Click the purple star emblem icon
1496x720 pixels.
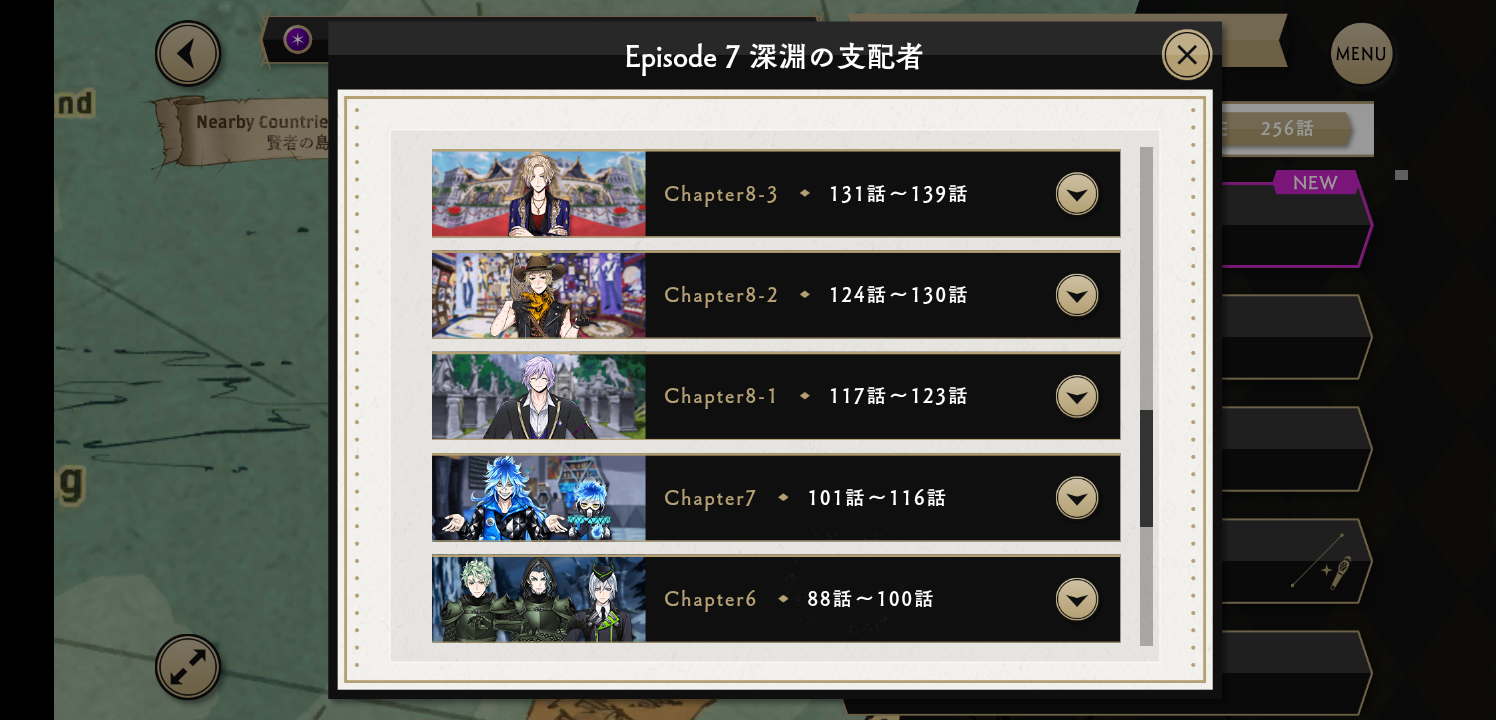click(297, 39)
